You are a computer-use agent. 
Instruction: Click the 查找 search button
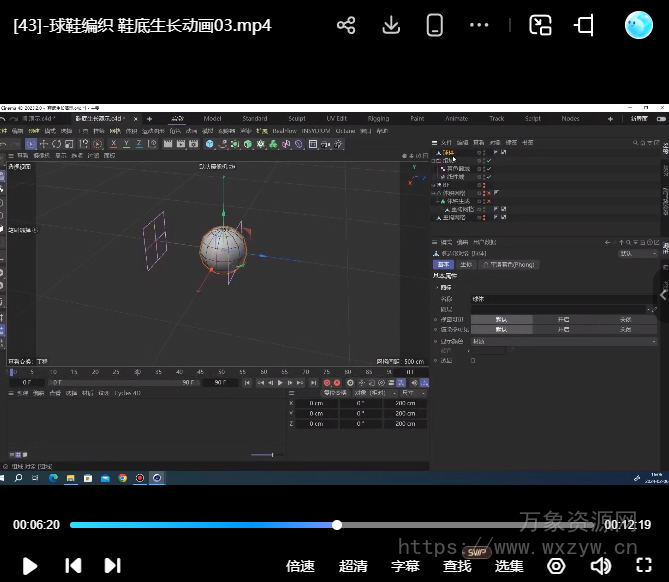(x=457, y=565)
